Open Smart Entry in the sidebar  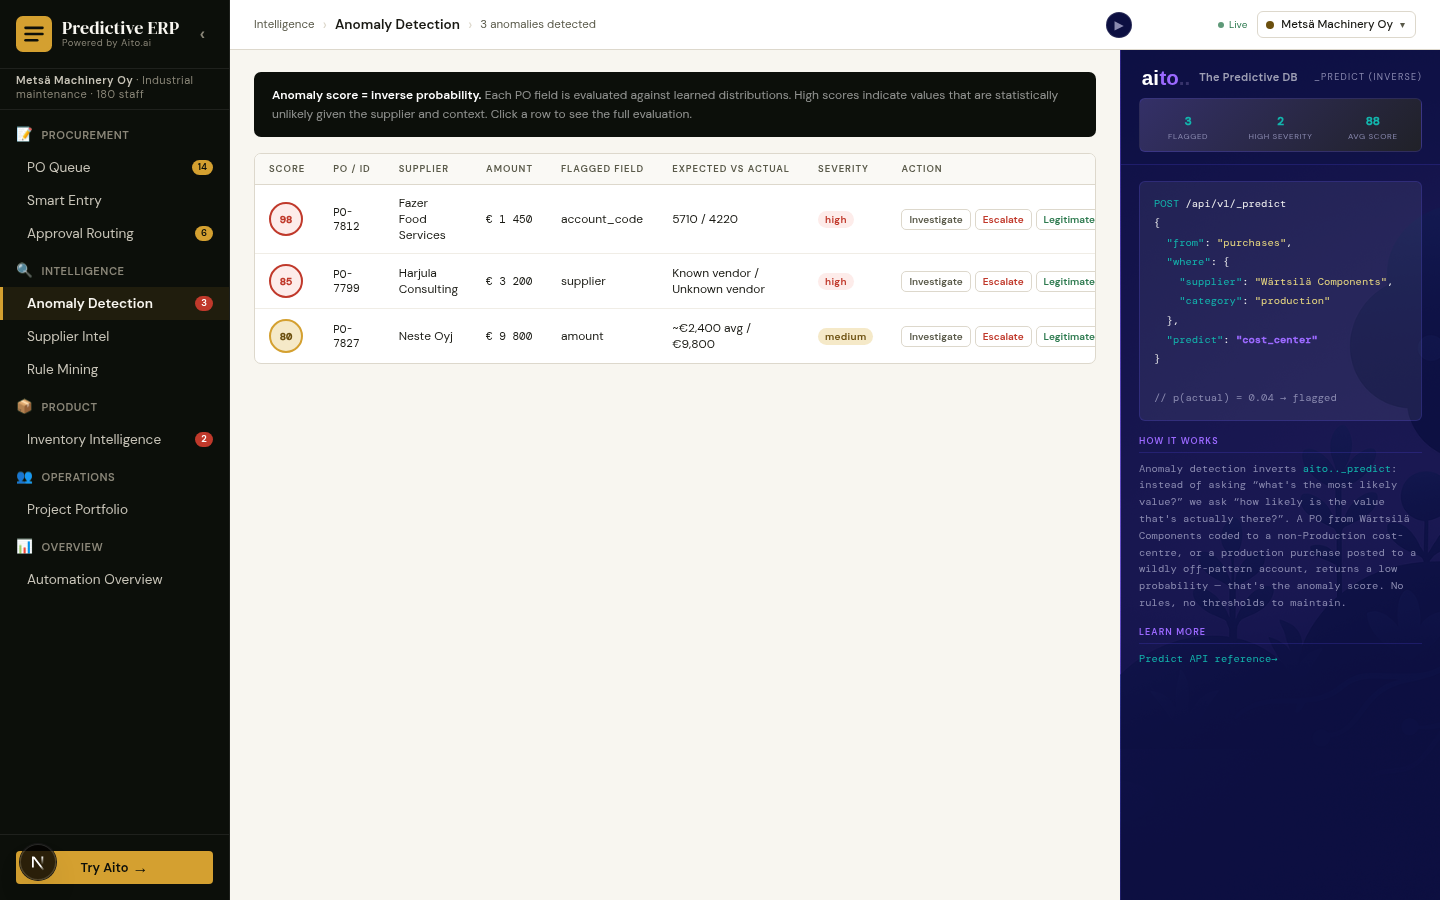[x=115, y=200]
